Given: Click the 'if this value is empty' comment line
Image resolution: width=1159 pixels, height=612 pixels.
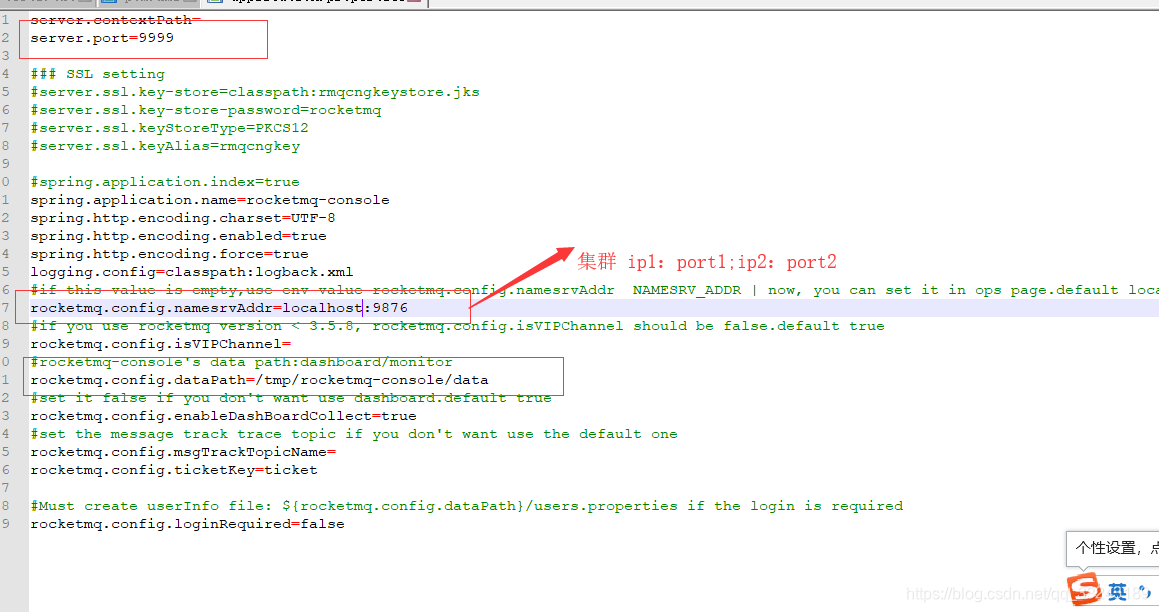Looking at the screenshot, I should coord(594,290).
